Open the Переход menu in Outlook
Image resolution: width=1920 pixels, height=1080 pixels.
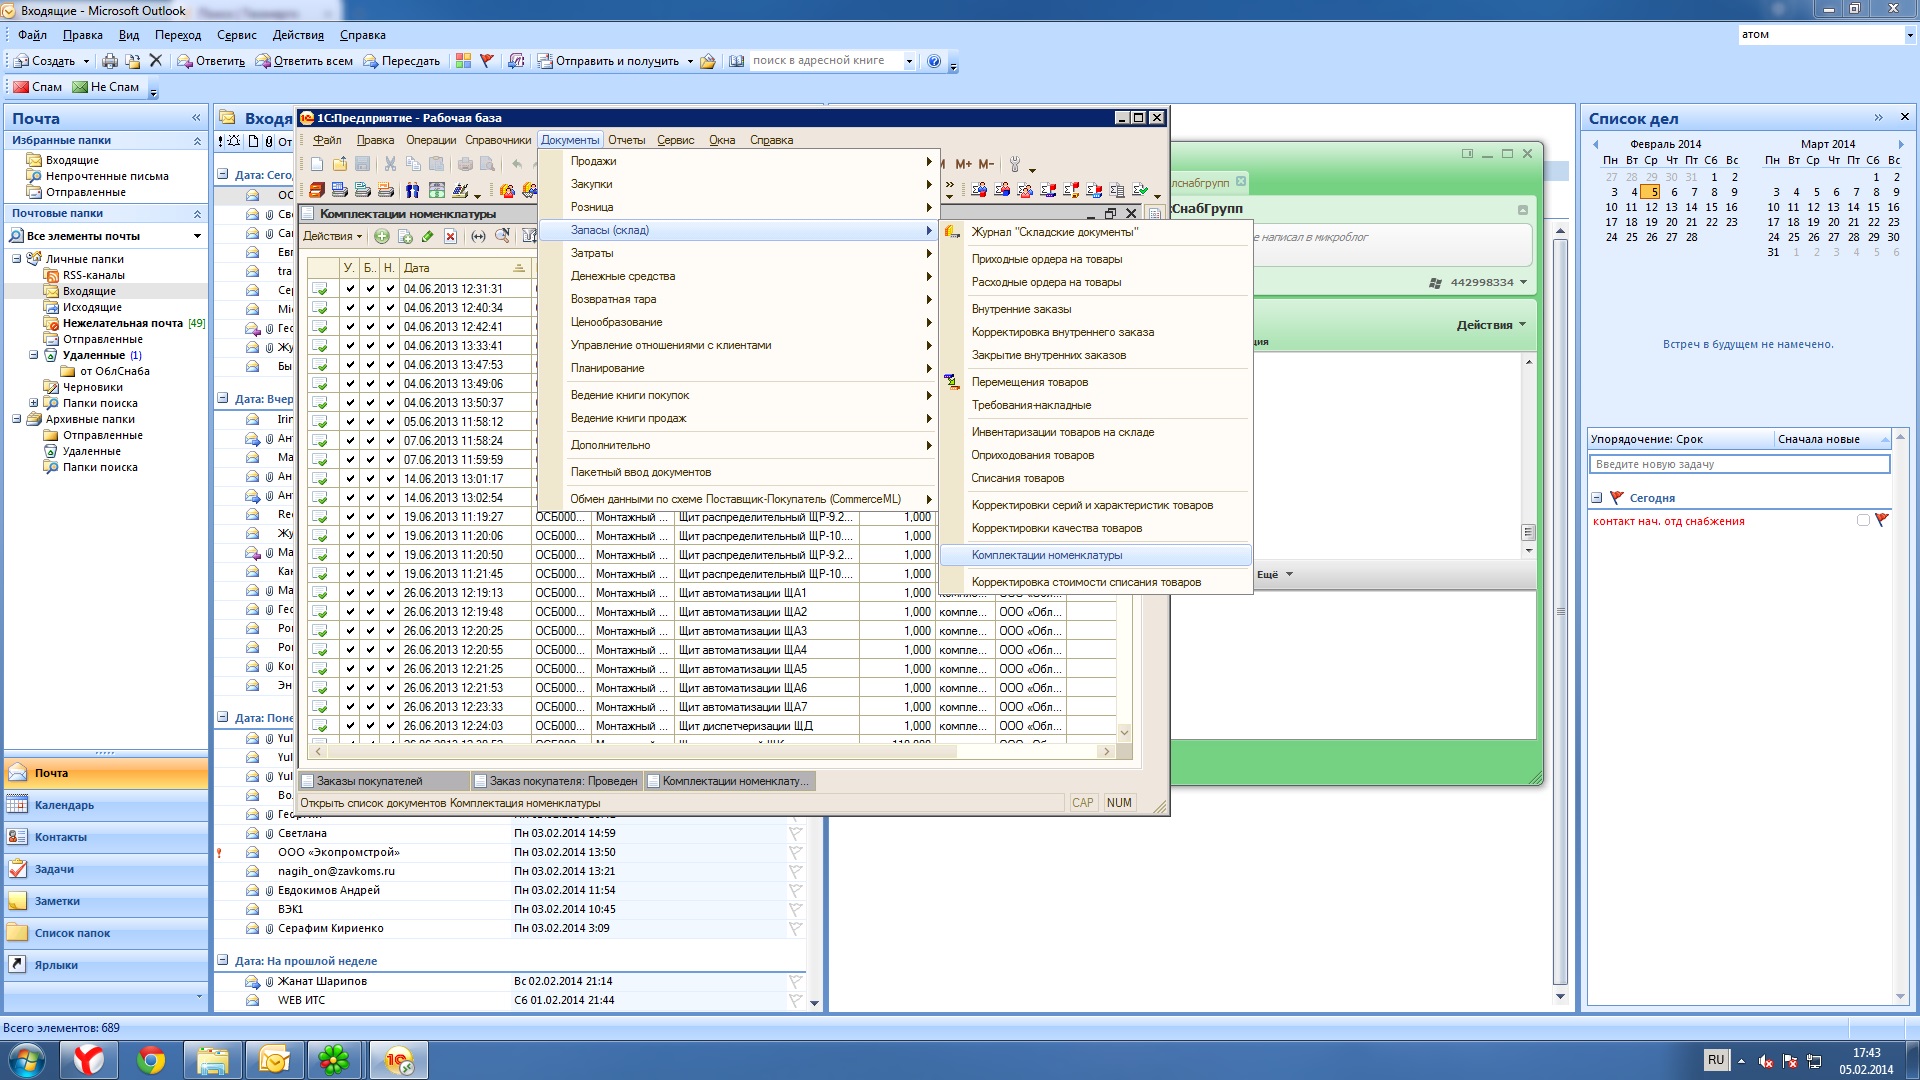click(x=178, y=35)
